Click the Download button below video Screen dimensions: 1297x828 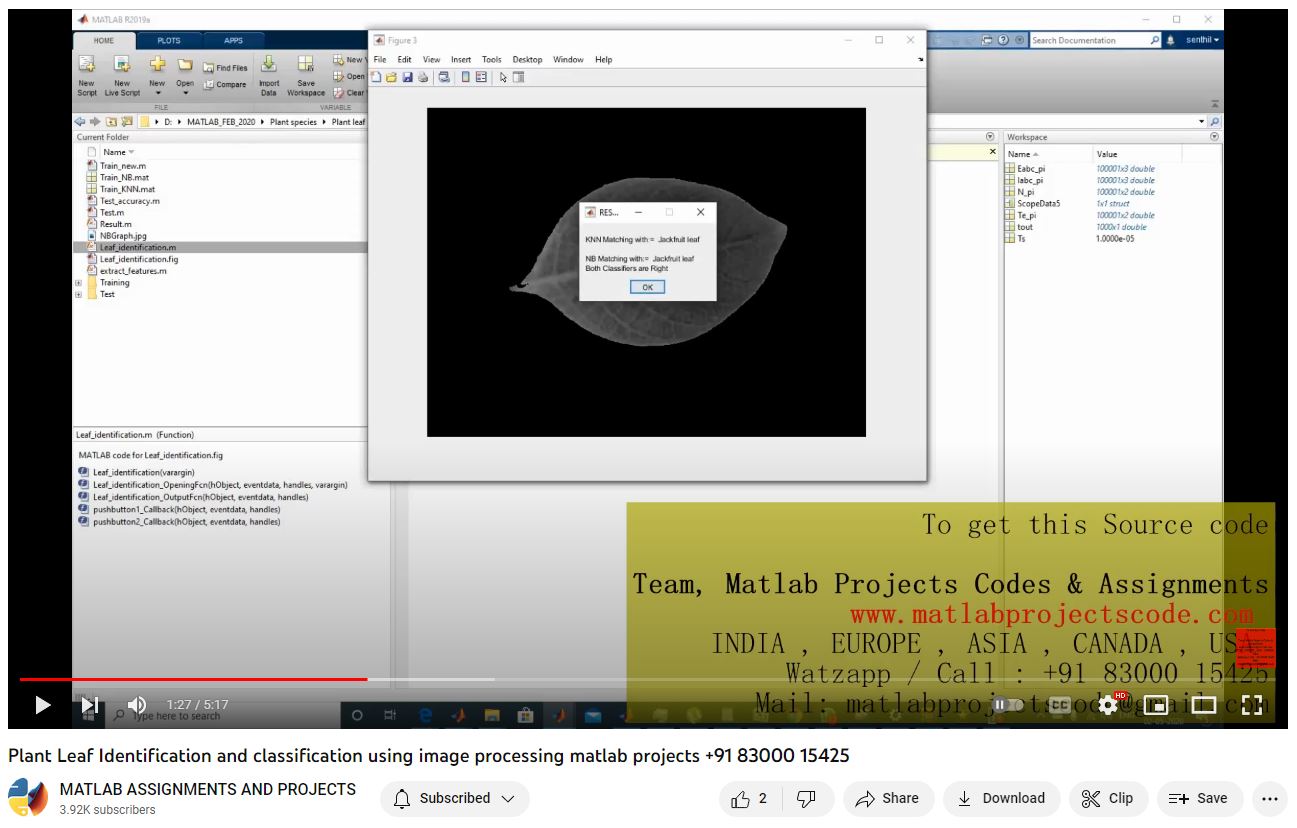[x=1001, y=798]
